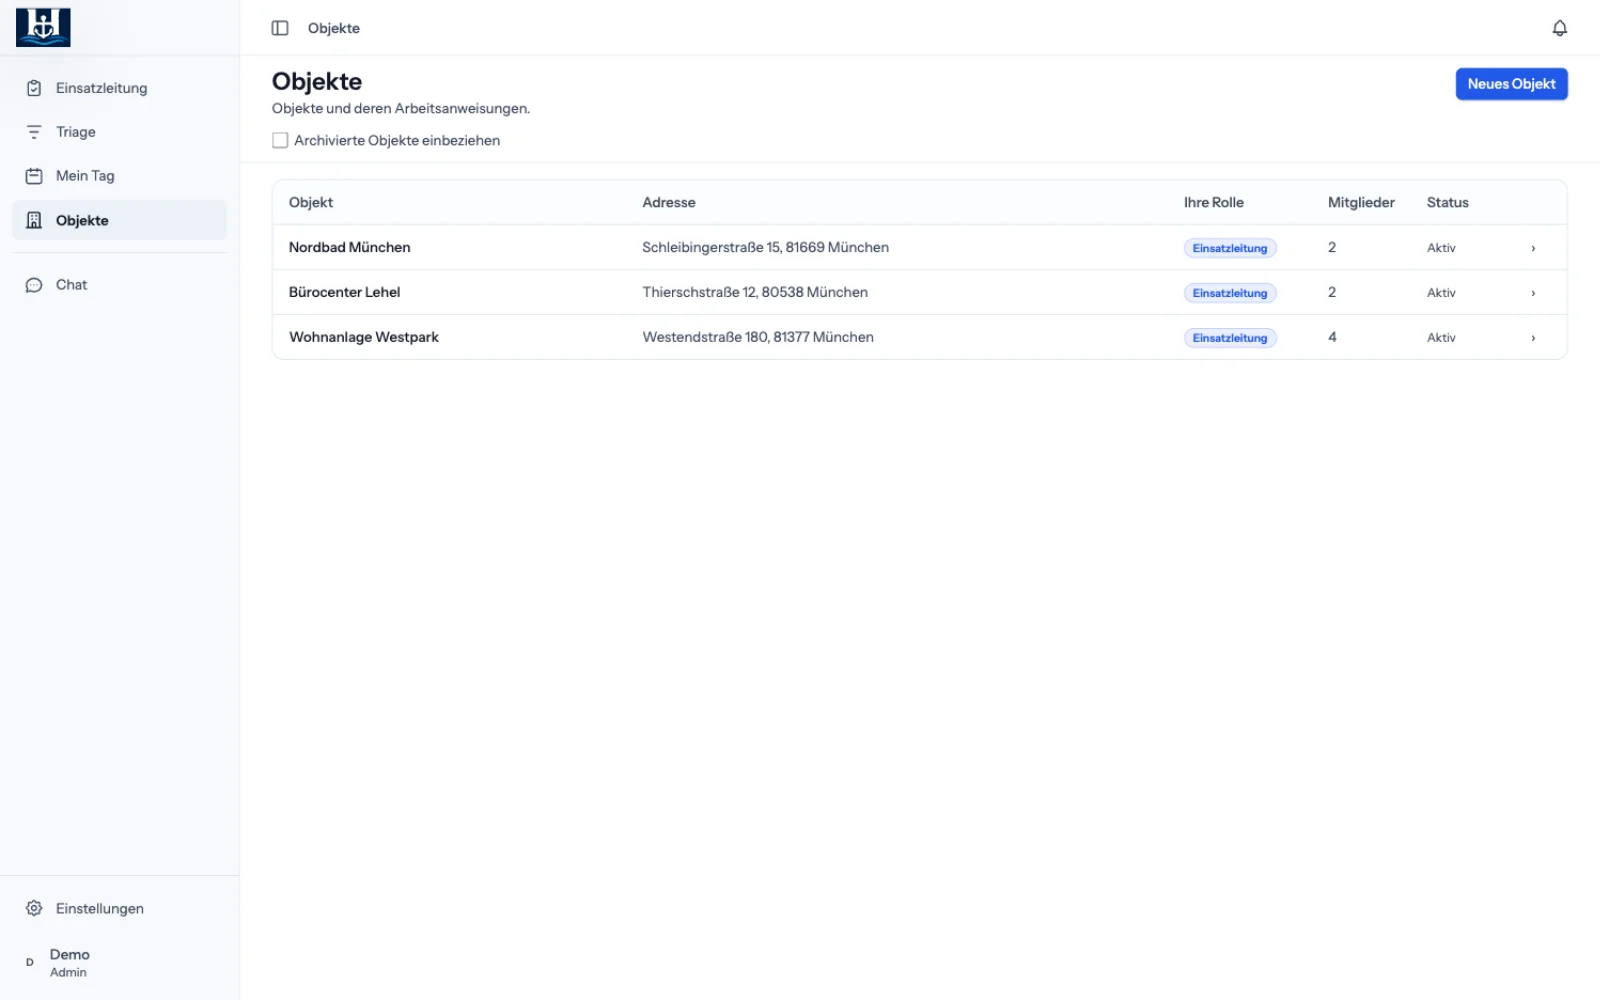Enable Archivierte Objekte einbeziehen checkbox
Screen dimensions: 1600x1000
pyautogui.click(x=280, y=141)
